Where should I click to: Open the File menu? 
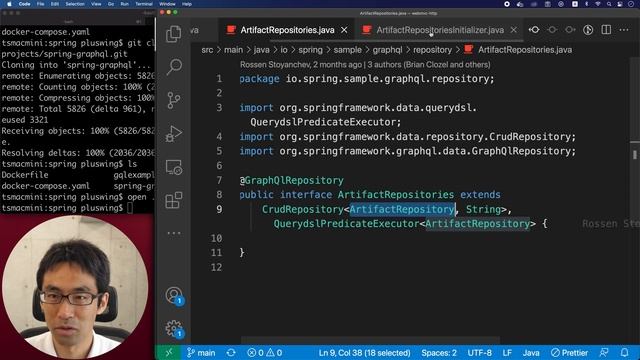(x=40, y=4)
